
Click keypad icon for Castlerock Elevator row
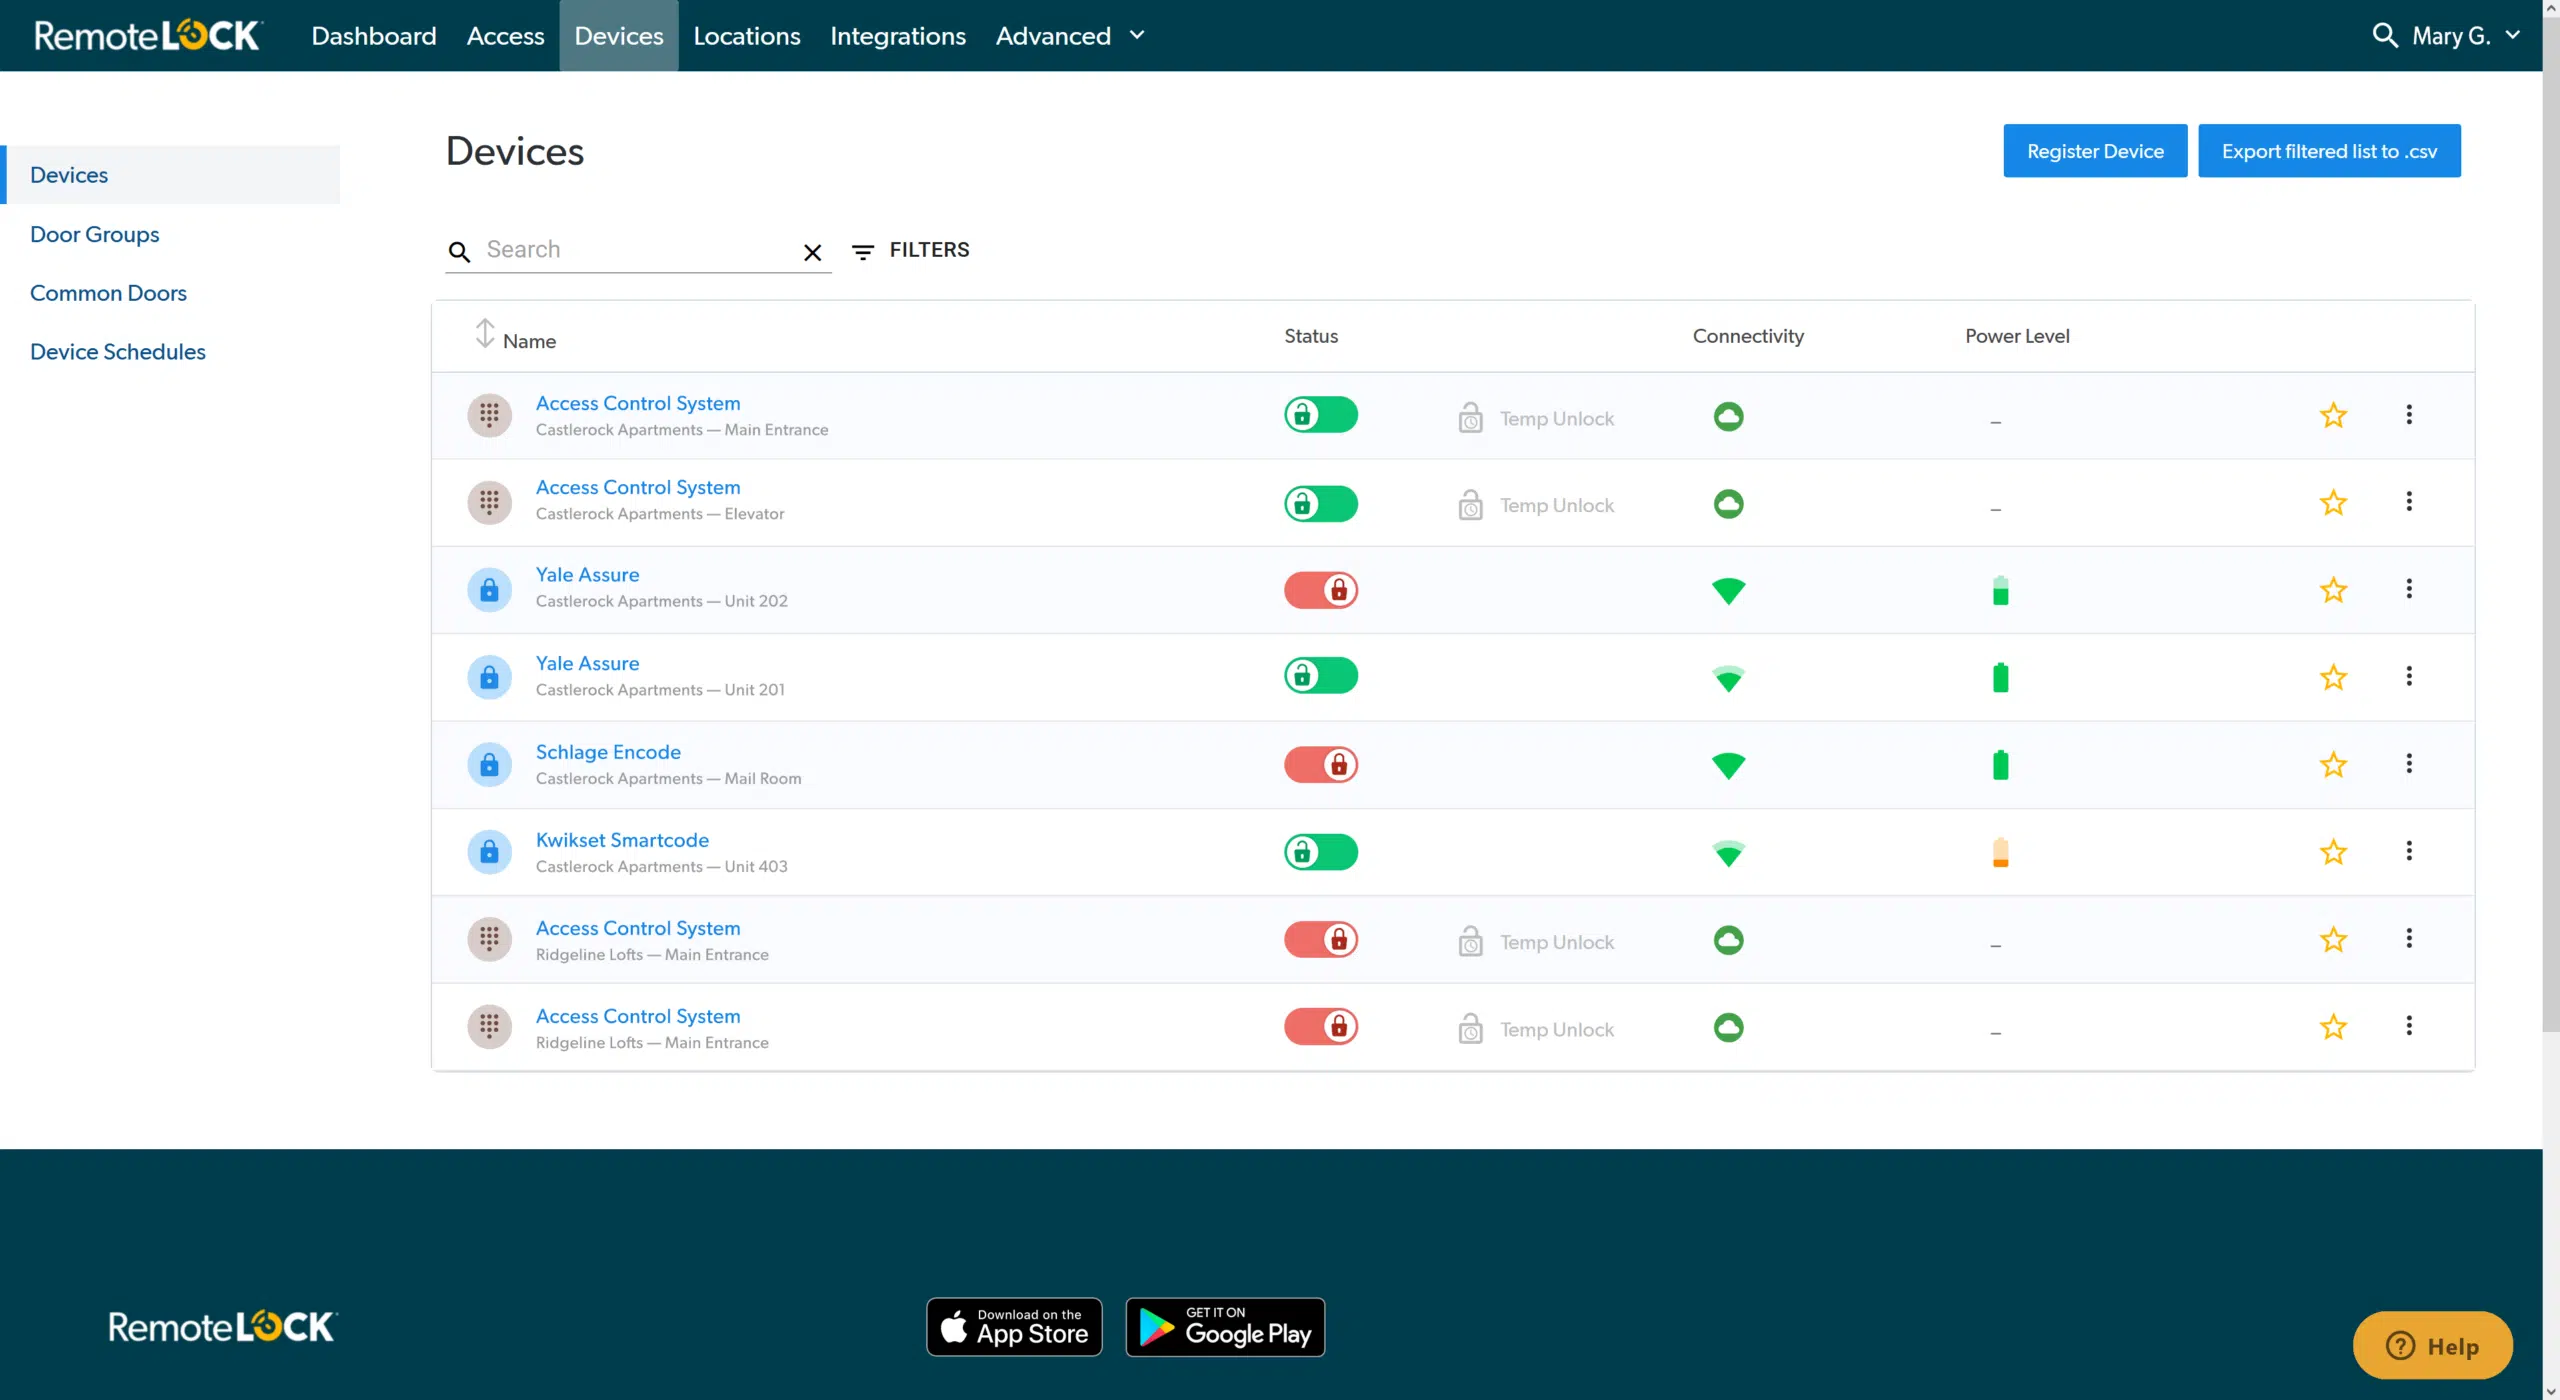489,502
